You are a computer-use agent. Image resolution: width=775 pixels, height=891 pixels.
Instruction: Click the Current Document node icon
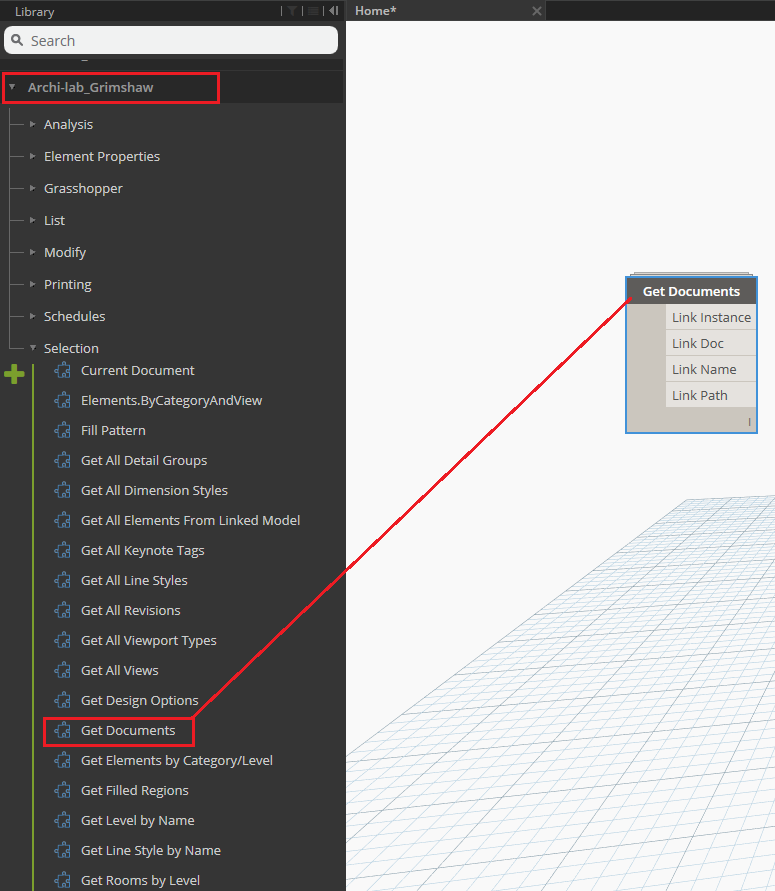tap(62, 370)
